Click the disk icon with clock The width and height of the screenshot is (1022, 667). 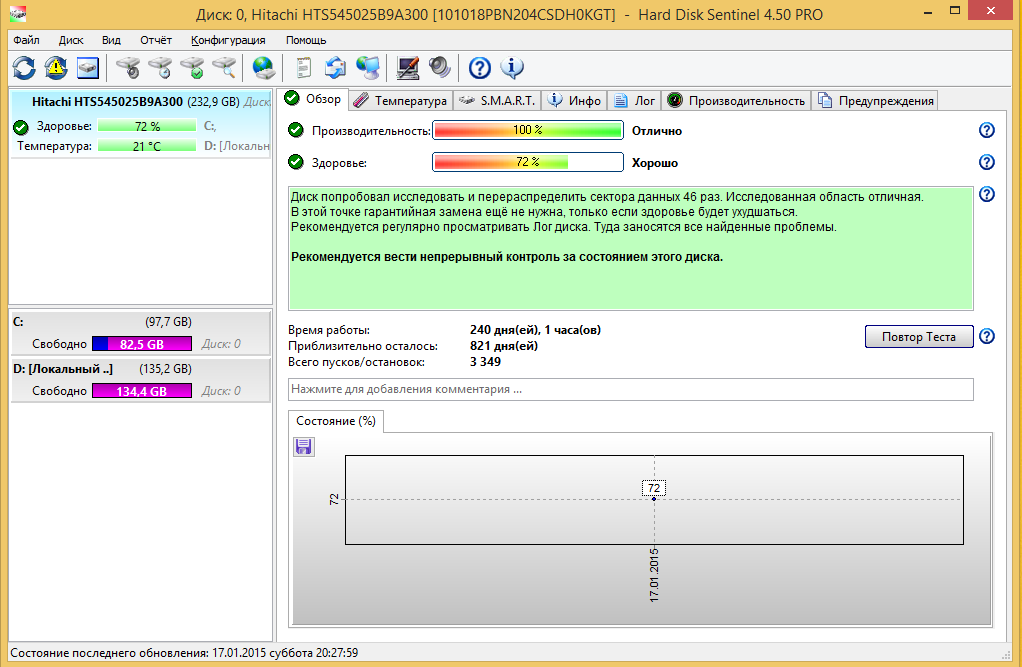point(160,68)
